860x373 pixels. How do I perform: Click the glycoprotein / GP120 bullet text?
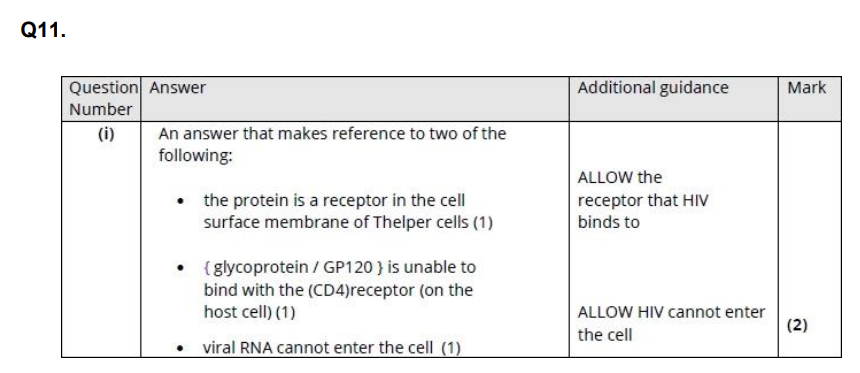coord(340,268)
